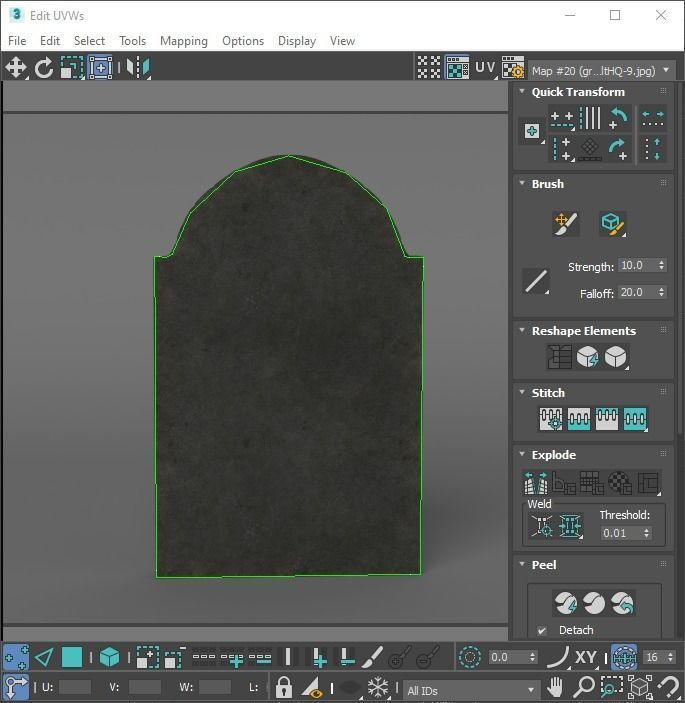Collapse the Stitch rollout
Image resolution: width=685 pixels, height=703 pixels.
pos(522,392)
